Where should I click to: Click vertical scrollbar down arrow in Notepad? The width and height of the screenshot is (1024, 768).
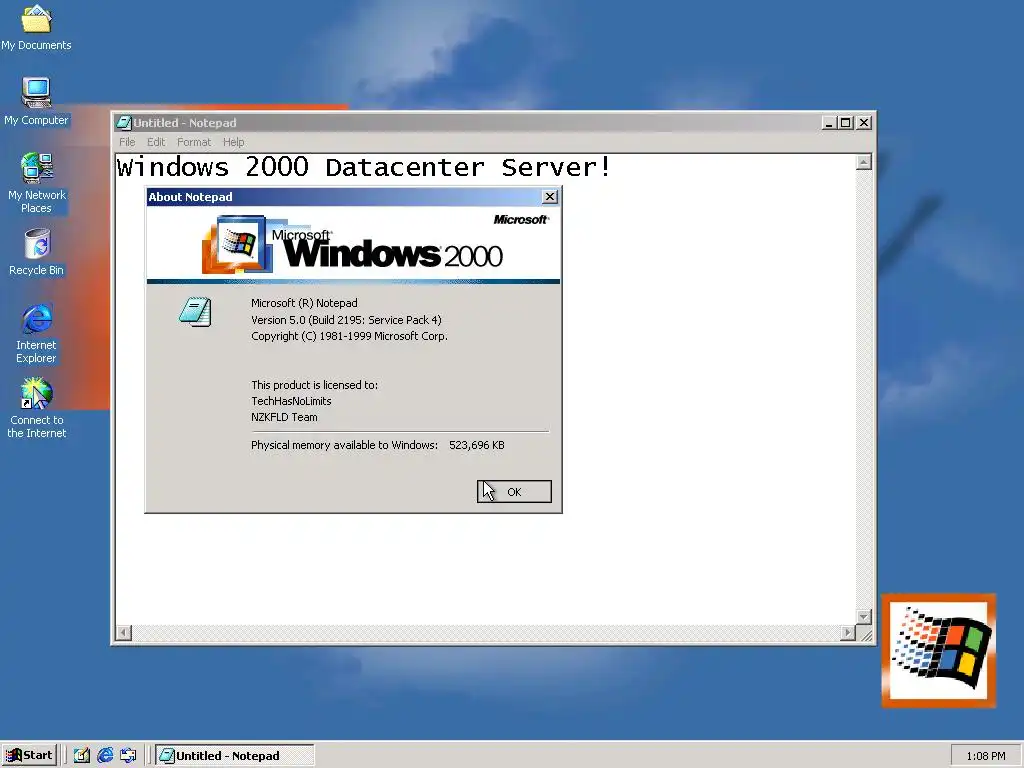coord(863,617)
